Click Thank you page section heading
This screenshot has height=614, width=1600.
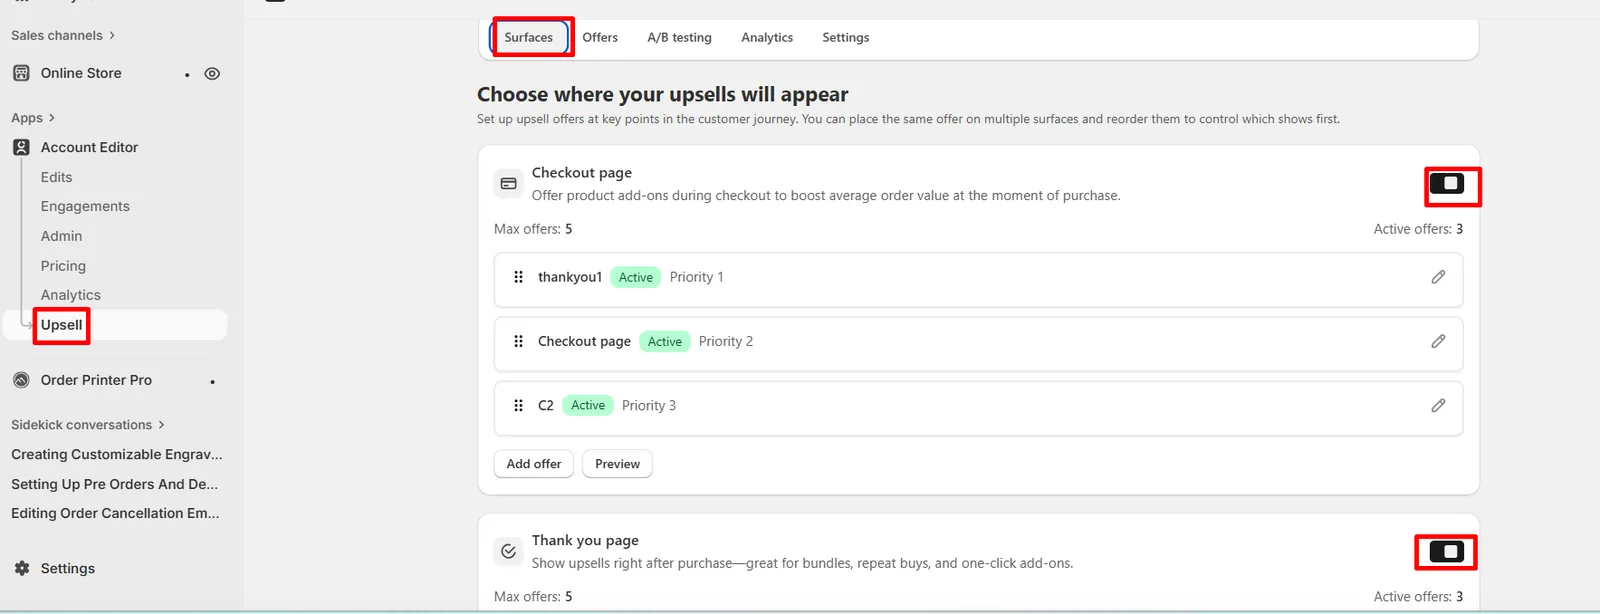click(585, 540)
